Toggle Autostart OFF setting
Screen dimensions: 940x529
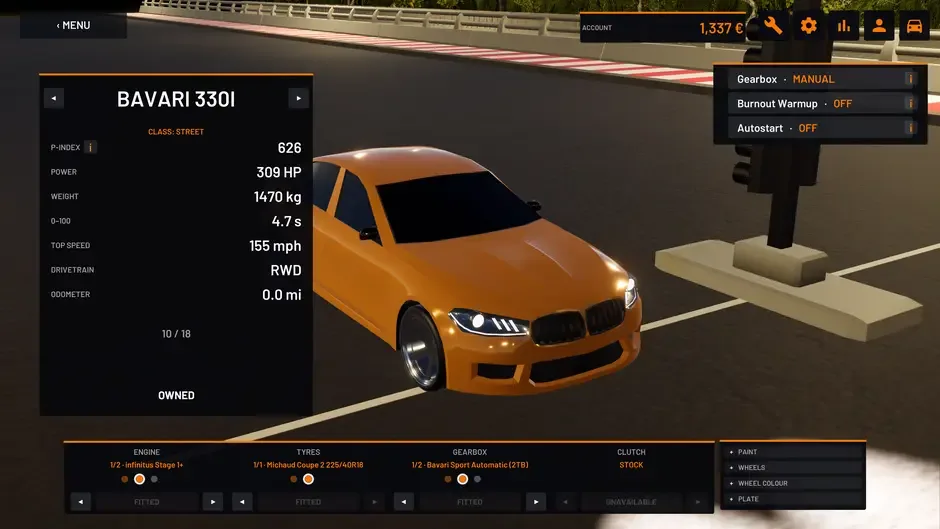[x=821, y=128]
